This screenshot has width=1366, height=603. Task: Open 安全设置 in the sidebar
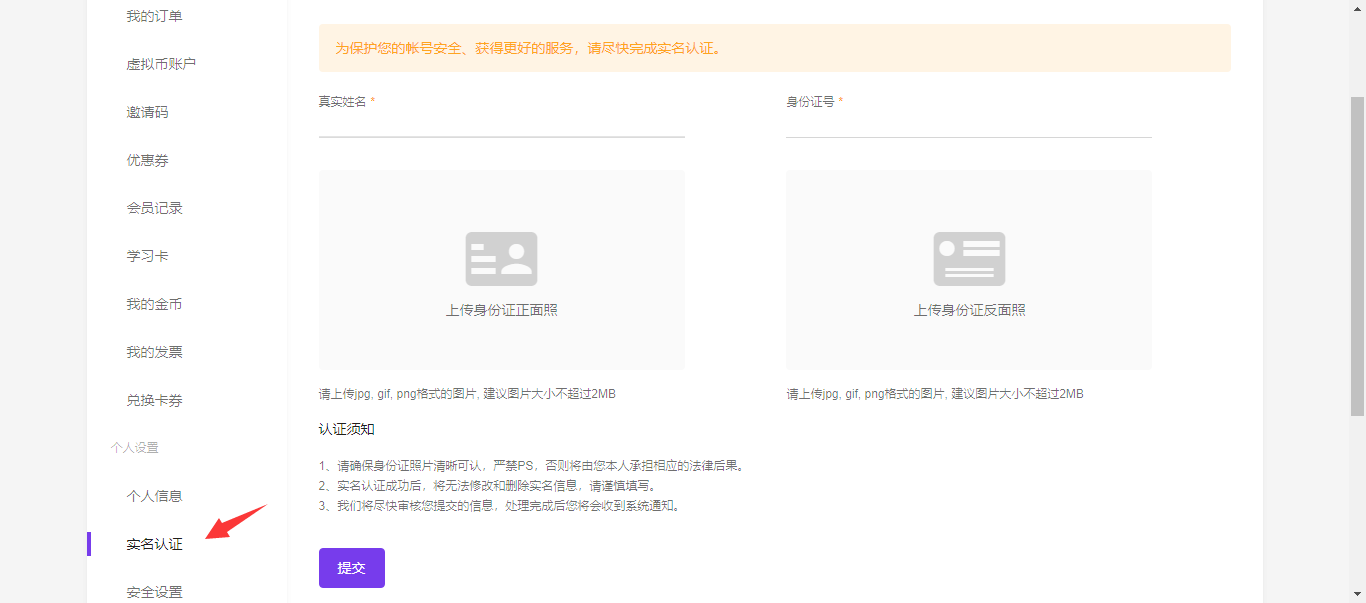point(154,592)
